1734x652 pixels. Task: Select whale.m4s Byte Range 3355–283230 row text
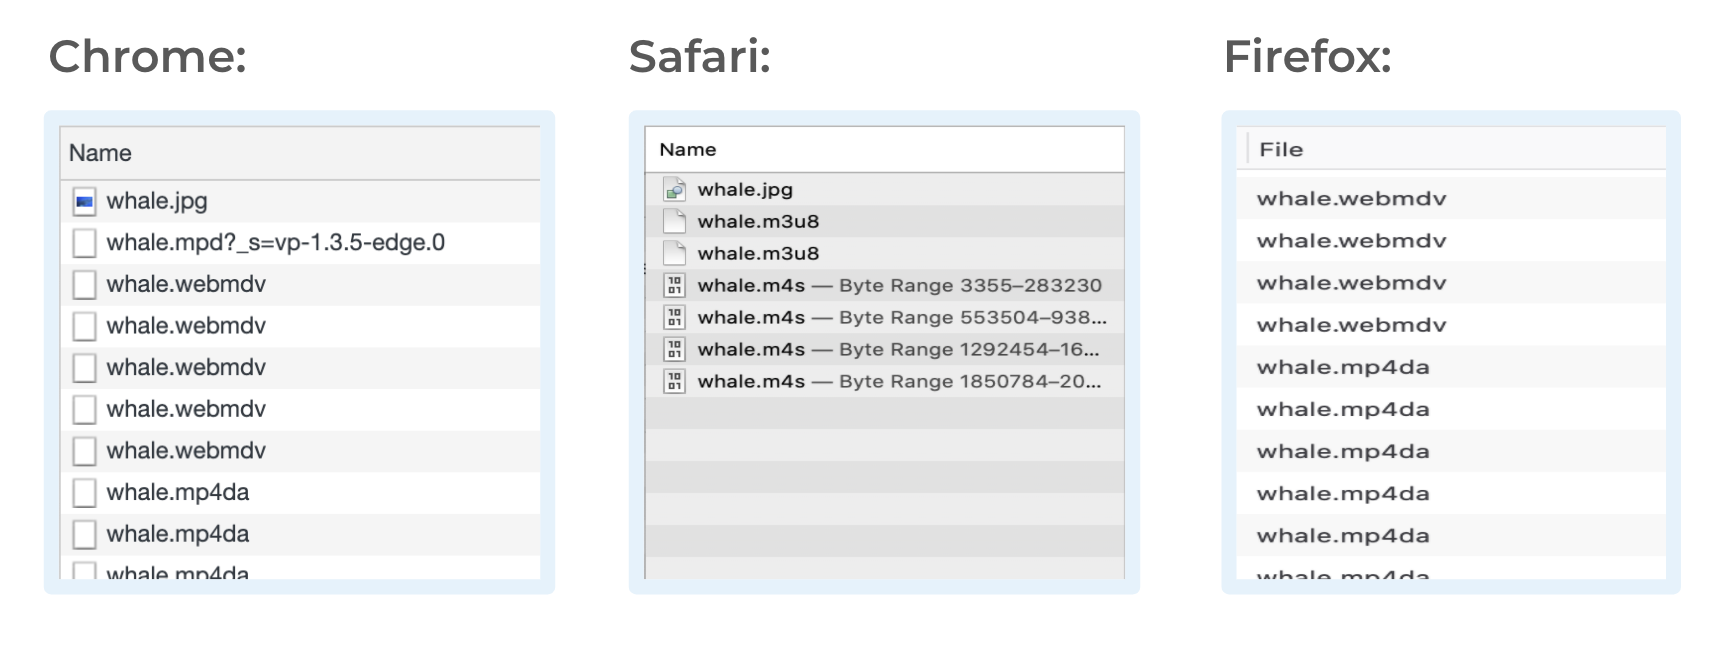point(900,286)
